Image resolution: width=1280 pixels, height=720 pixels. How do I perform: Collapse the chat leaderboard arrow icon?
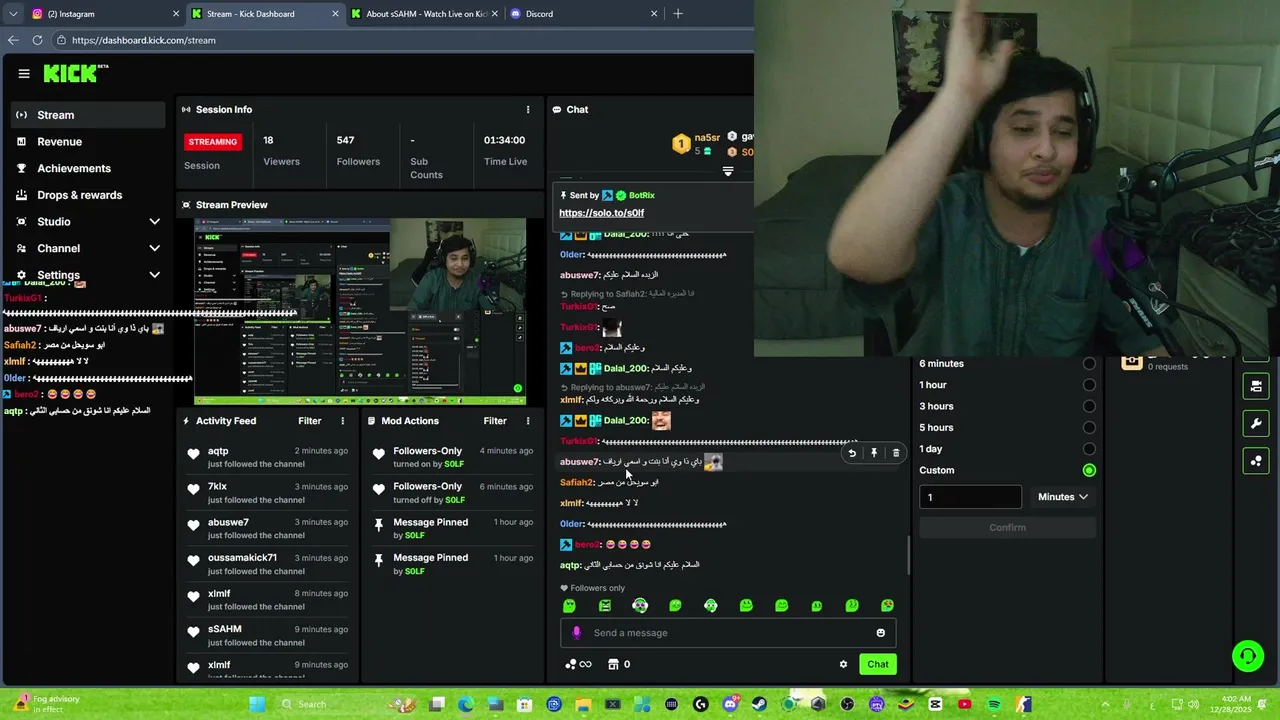(728, 171)
